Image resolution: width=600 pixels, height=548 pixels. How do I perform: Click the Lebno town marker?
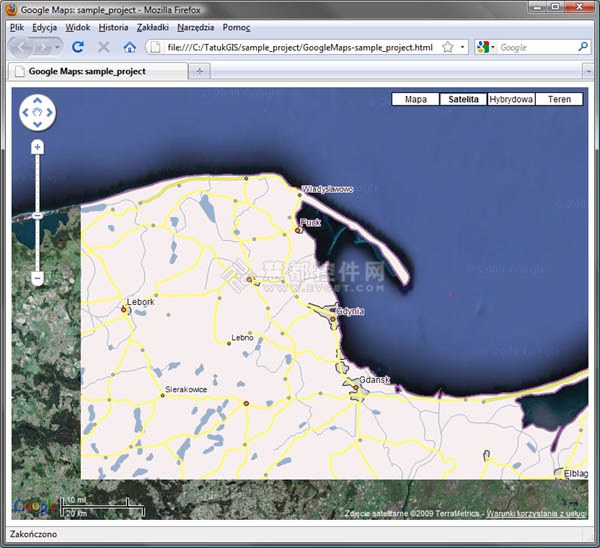(x=229, y=344)
